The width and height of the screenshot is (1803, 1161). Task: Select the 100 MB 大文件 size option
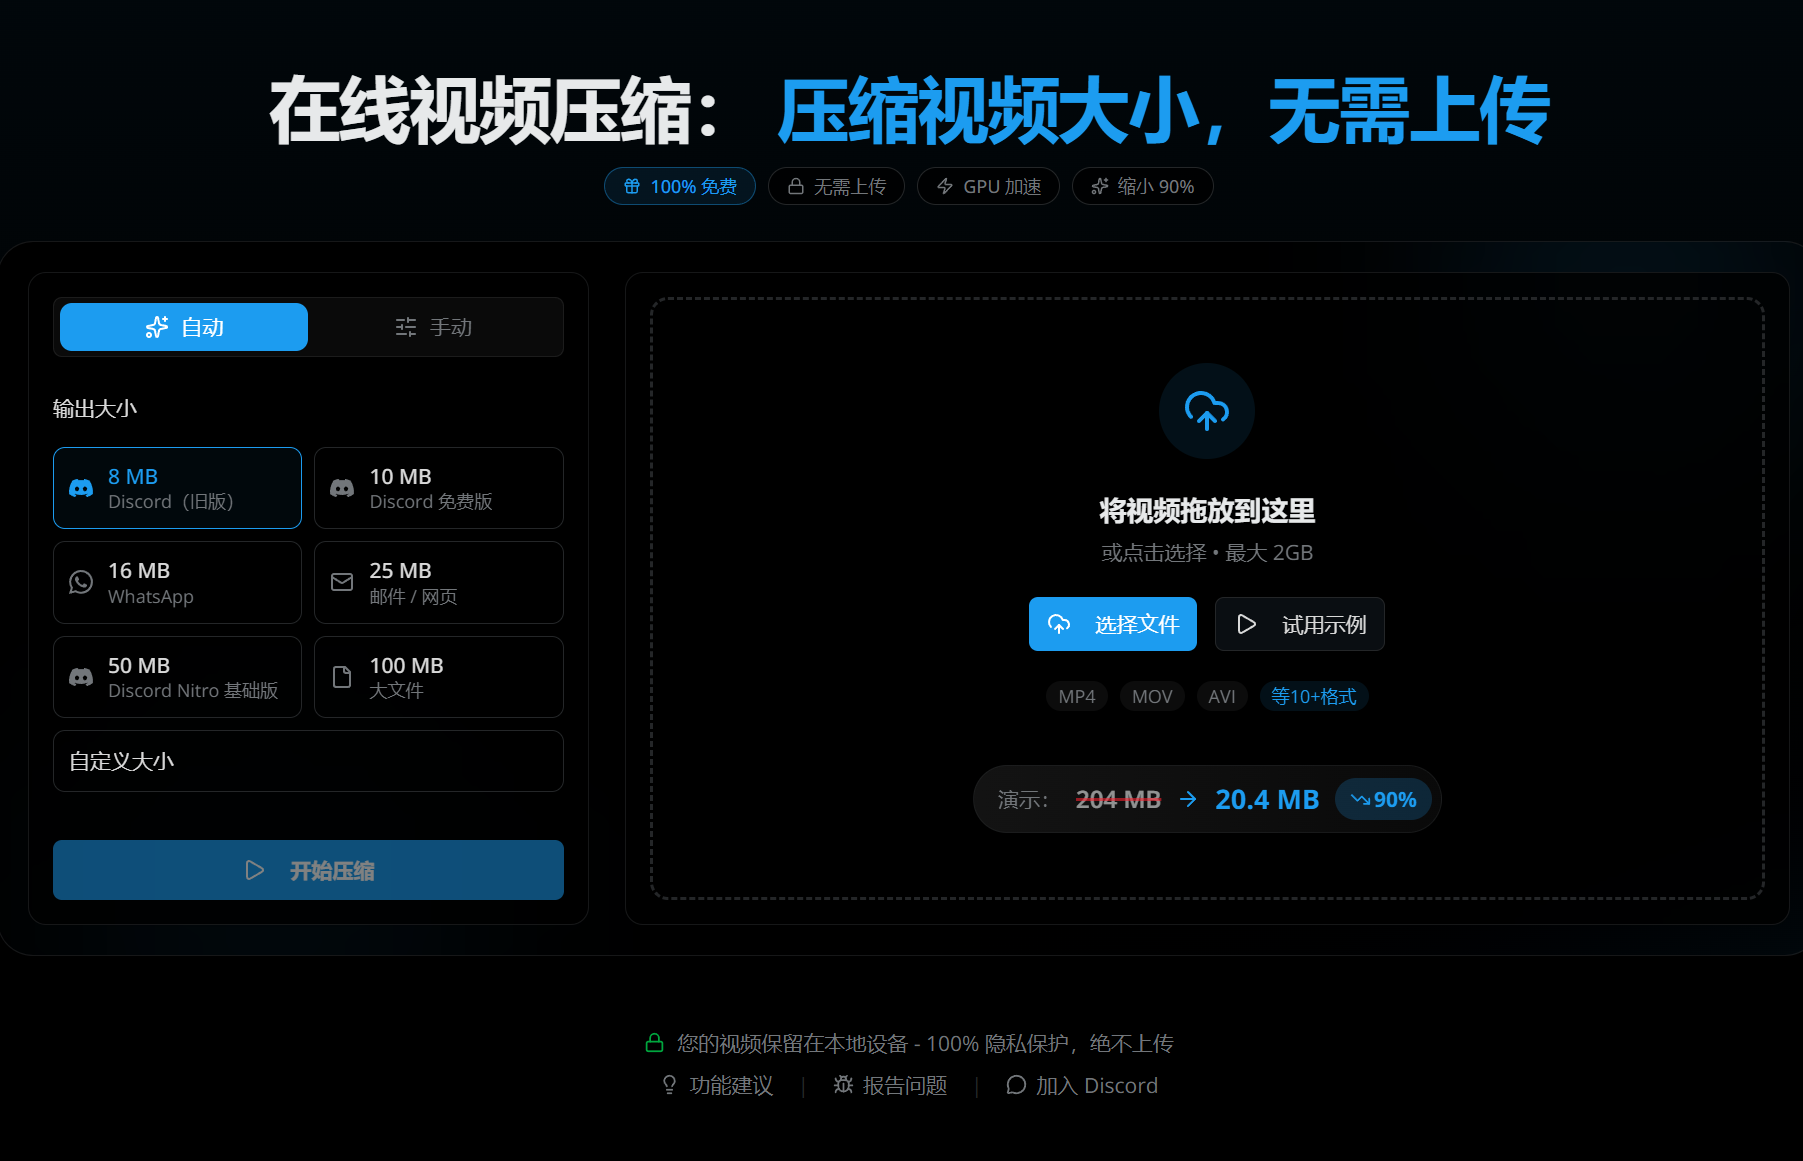click(x=438, y=677)
